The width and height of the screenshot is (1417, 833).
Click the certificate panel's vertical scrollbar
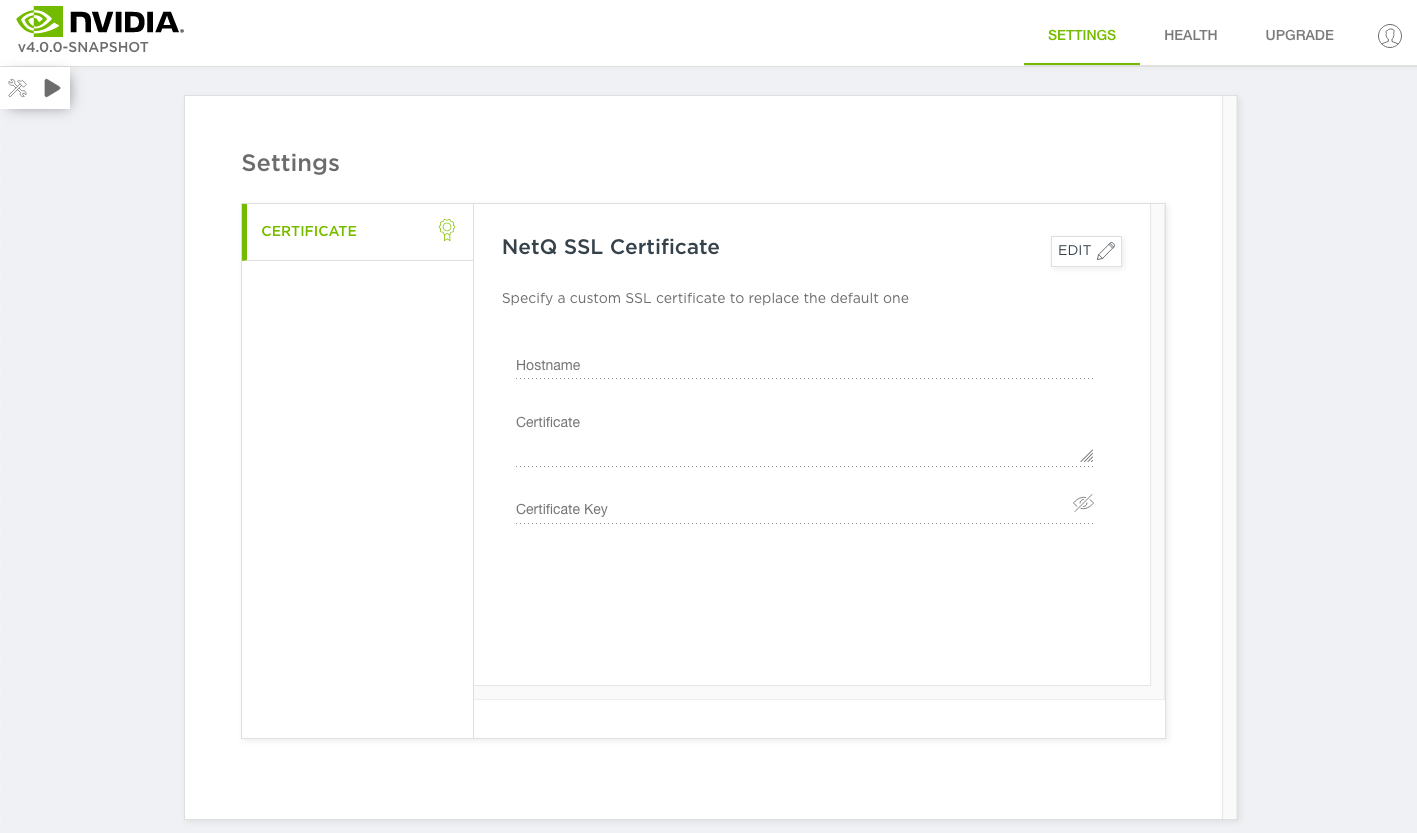(x=1158, y=444)
